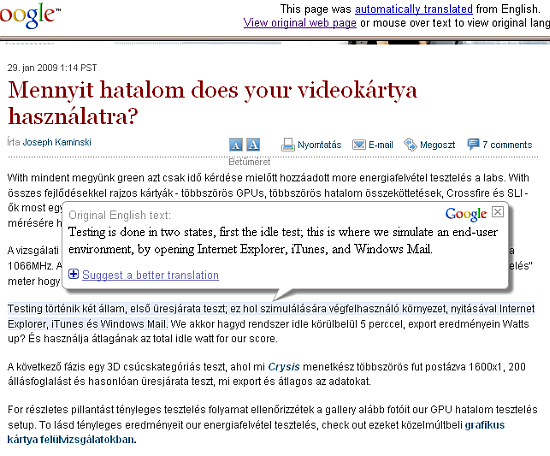Image resolution: width=550 pixels, height=456 pixels.
Task: Click the speech bubble comments icon
Action: pos(473,144)
